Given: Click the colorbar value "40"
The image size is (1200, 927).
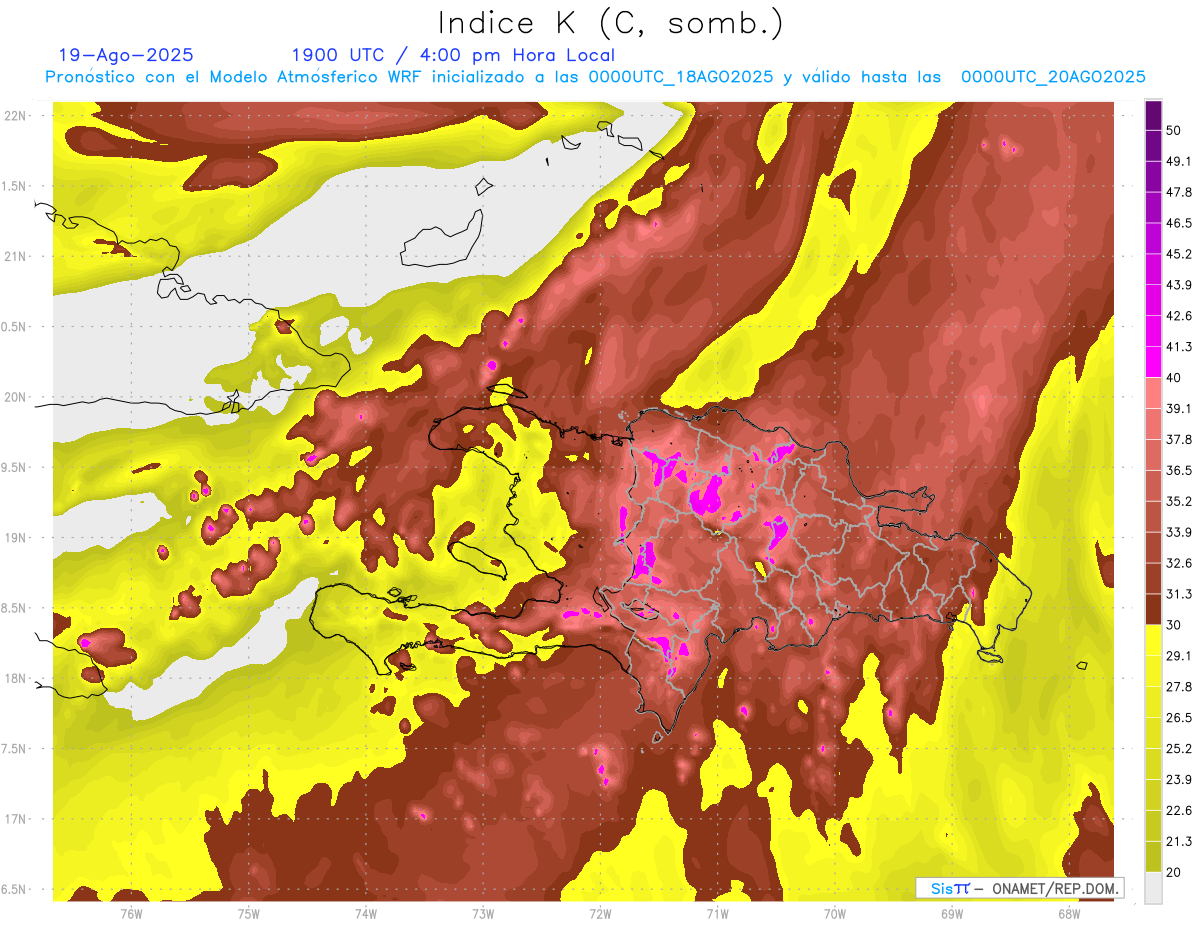Looking at the screenshot, I should click(1175, 378).
